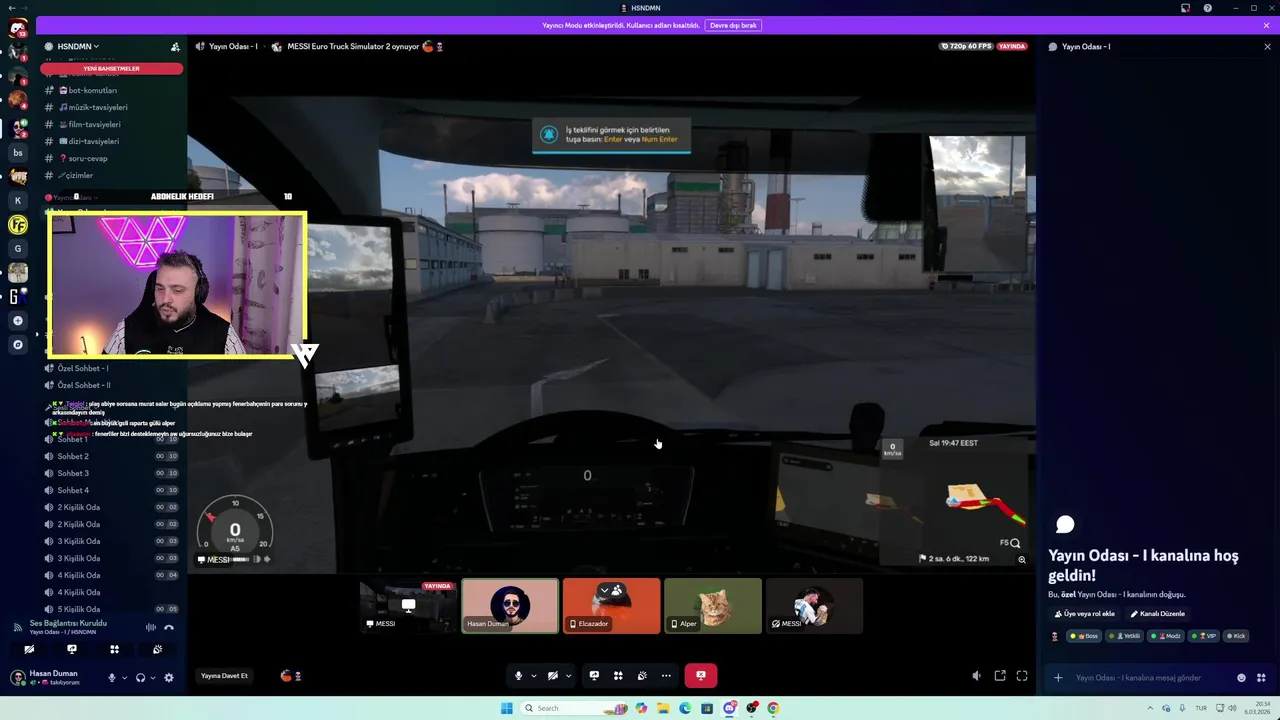This screenshot has width=1280, height=720.
Task: Open the HSNDMN server dropdown
Action: tap(78, 46)
